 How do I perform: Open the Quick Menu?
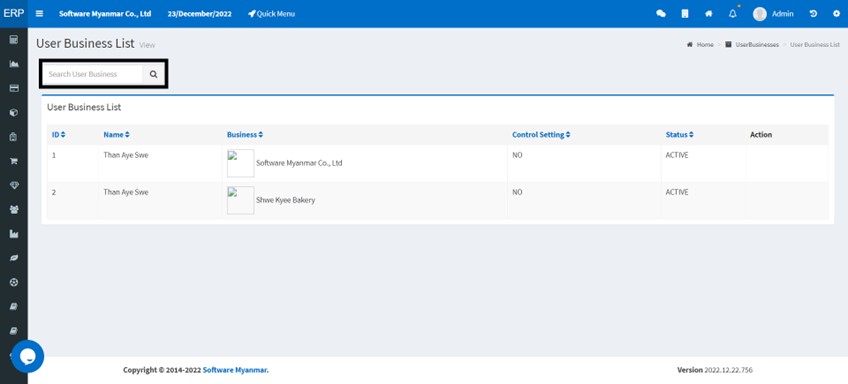coord(271,14)
